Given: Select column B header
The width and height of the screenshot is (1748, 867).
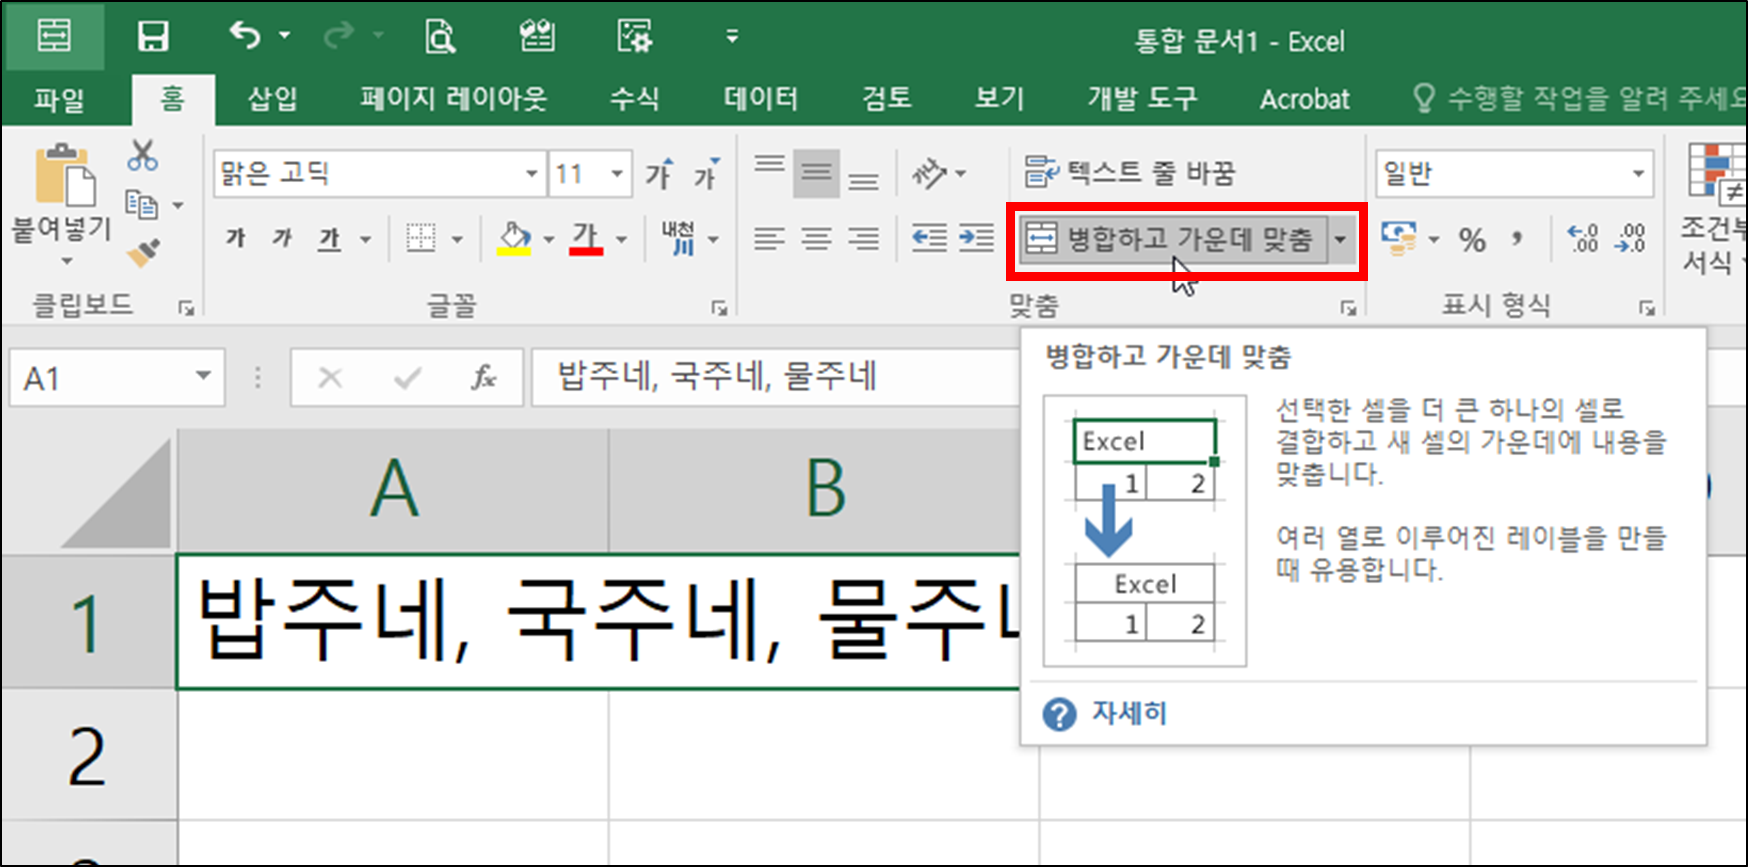Looking at the screenshot, I should tap(824, 490).
